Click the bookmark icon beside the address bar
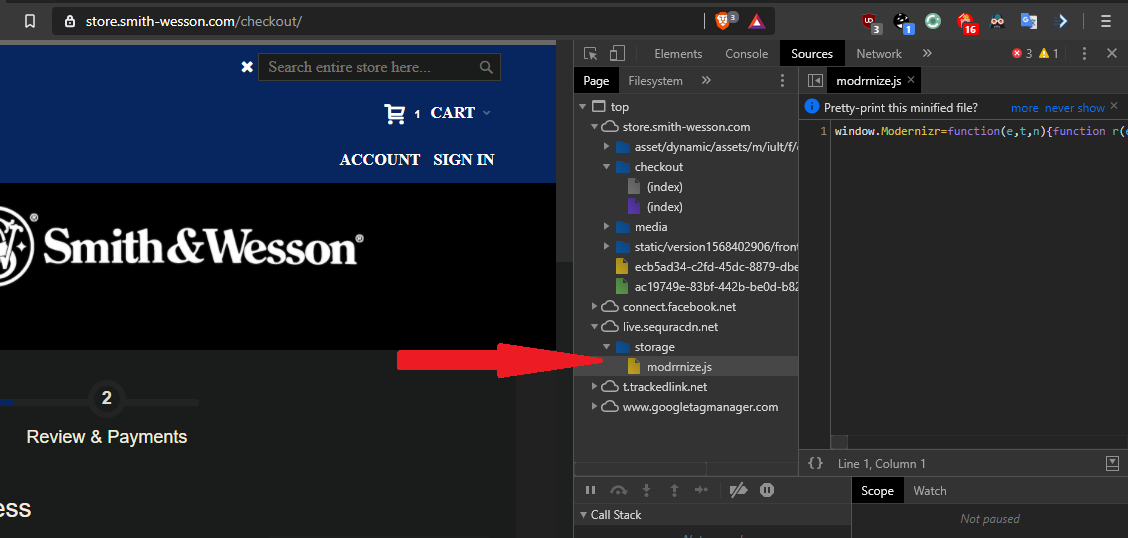Image resolution: width=1128 pixels, height=538 pixels. (x=29, y=22)
